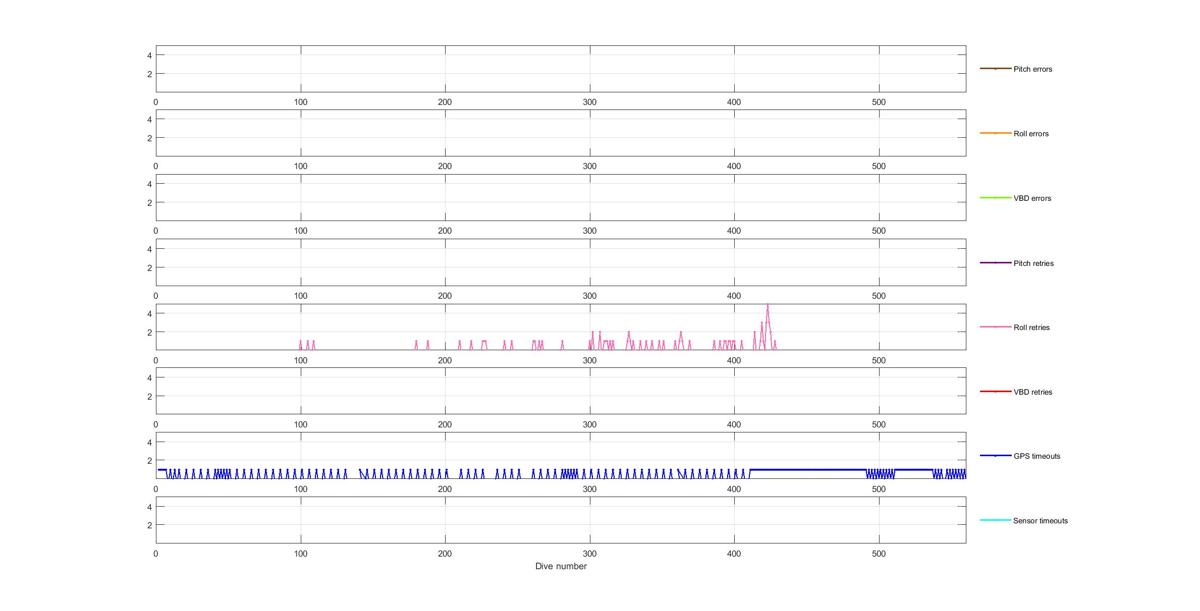Click the Pitch retries legend label
The height and width of the screenshot is (611, 1200).
pos(1033,263)
